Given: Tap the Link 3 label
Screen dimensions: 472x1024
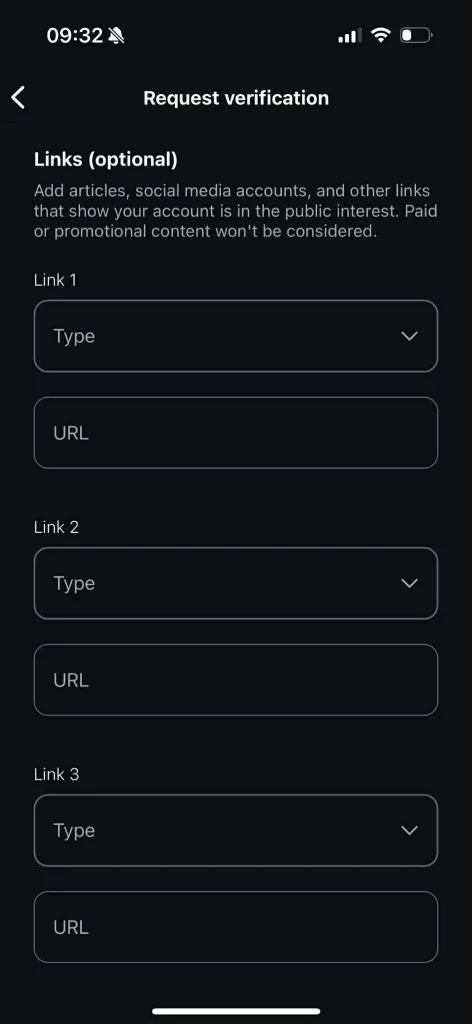Looking at the screenshot, I should [56, 775].
